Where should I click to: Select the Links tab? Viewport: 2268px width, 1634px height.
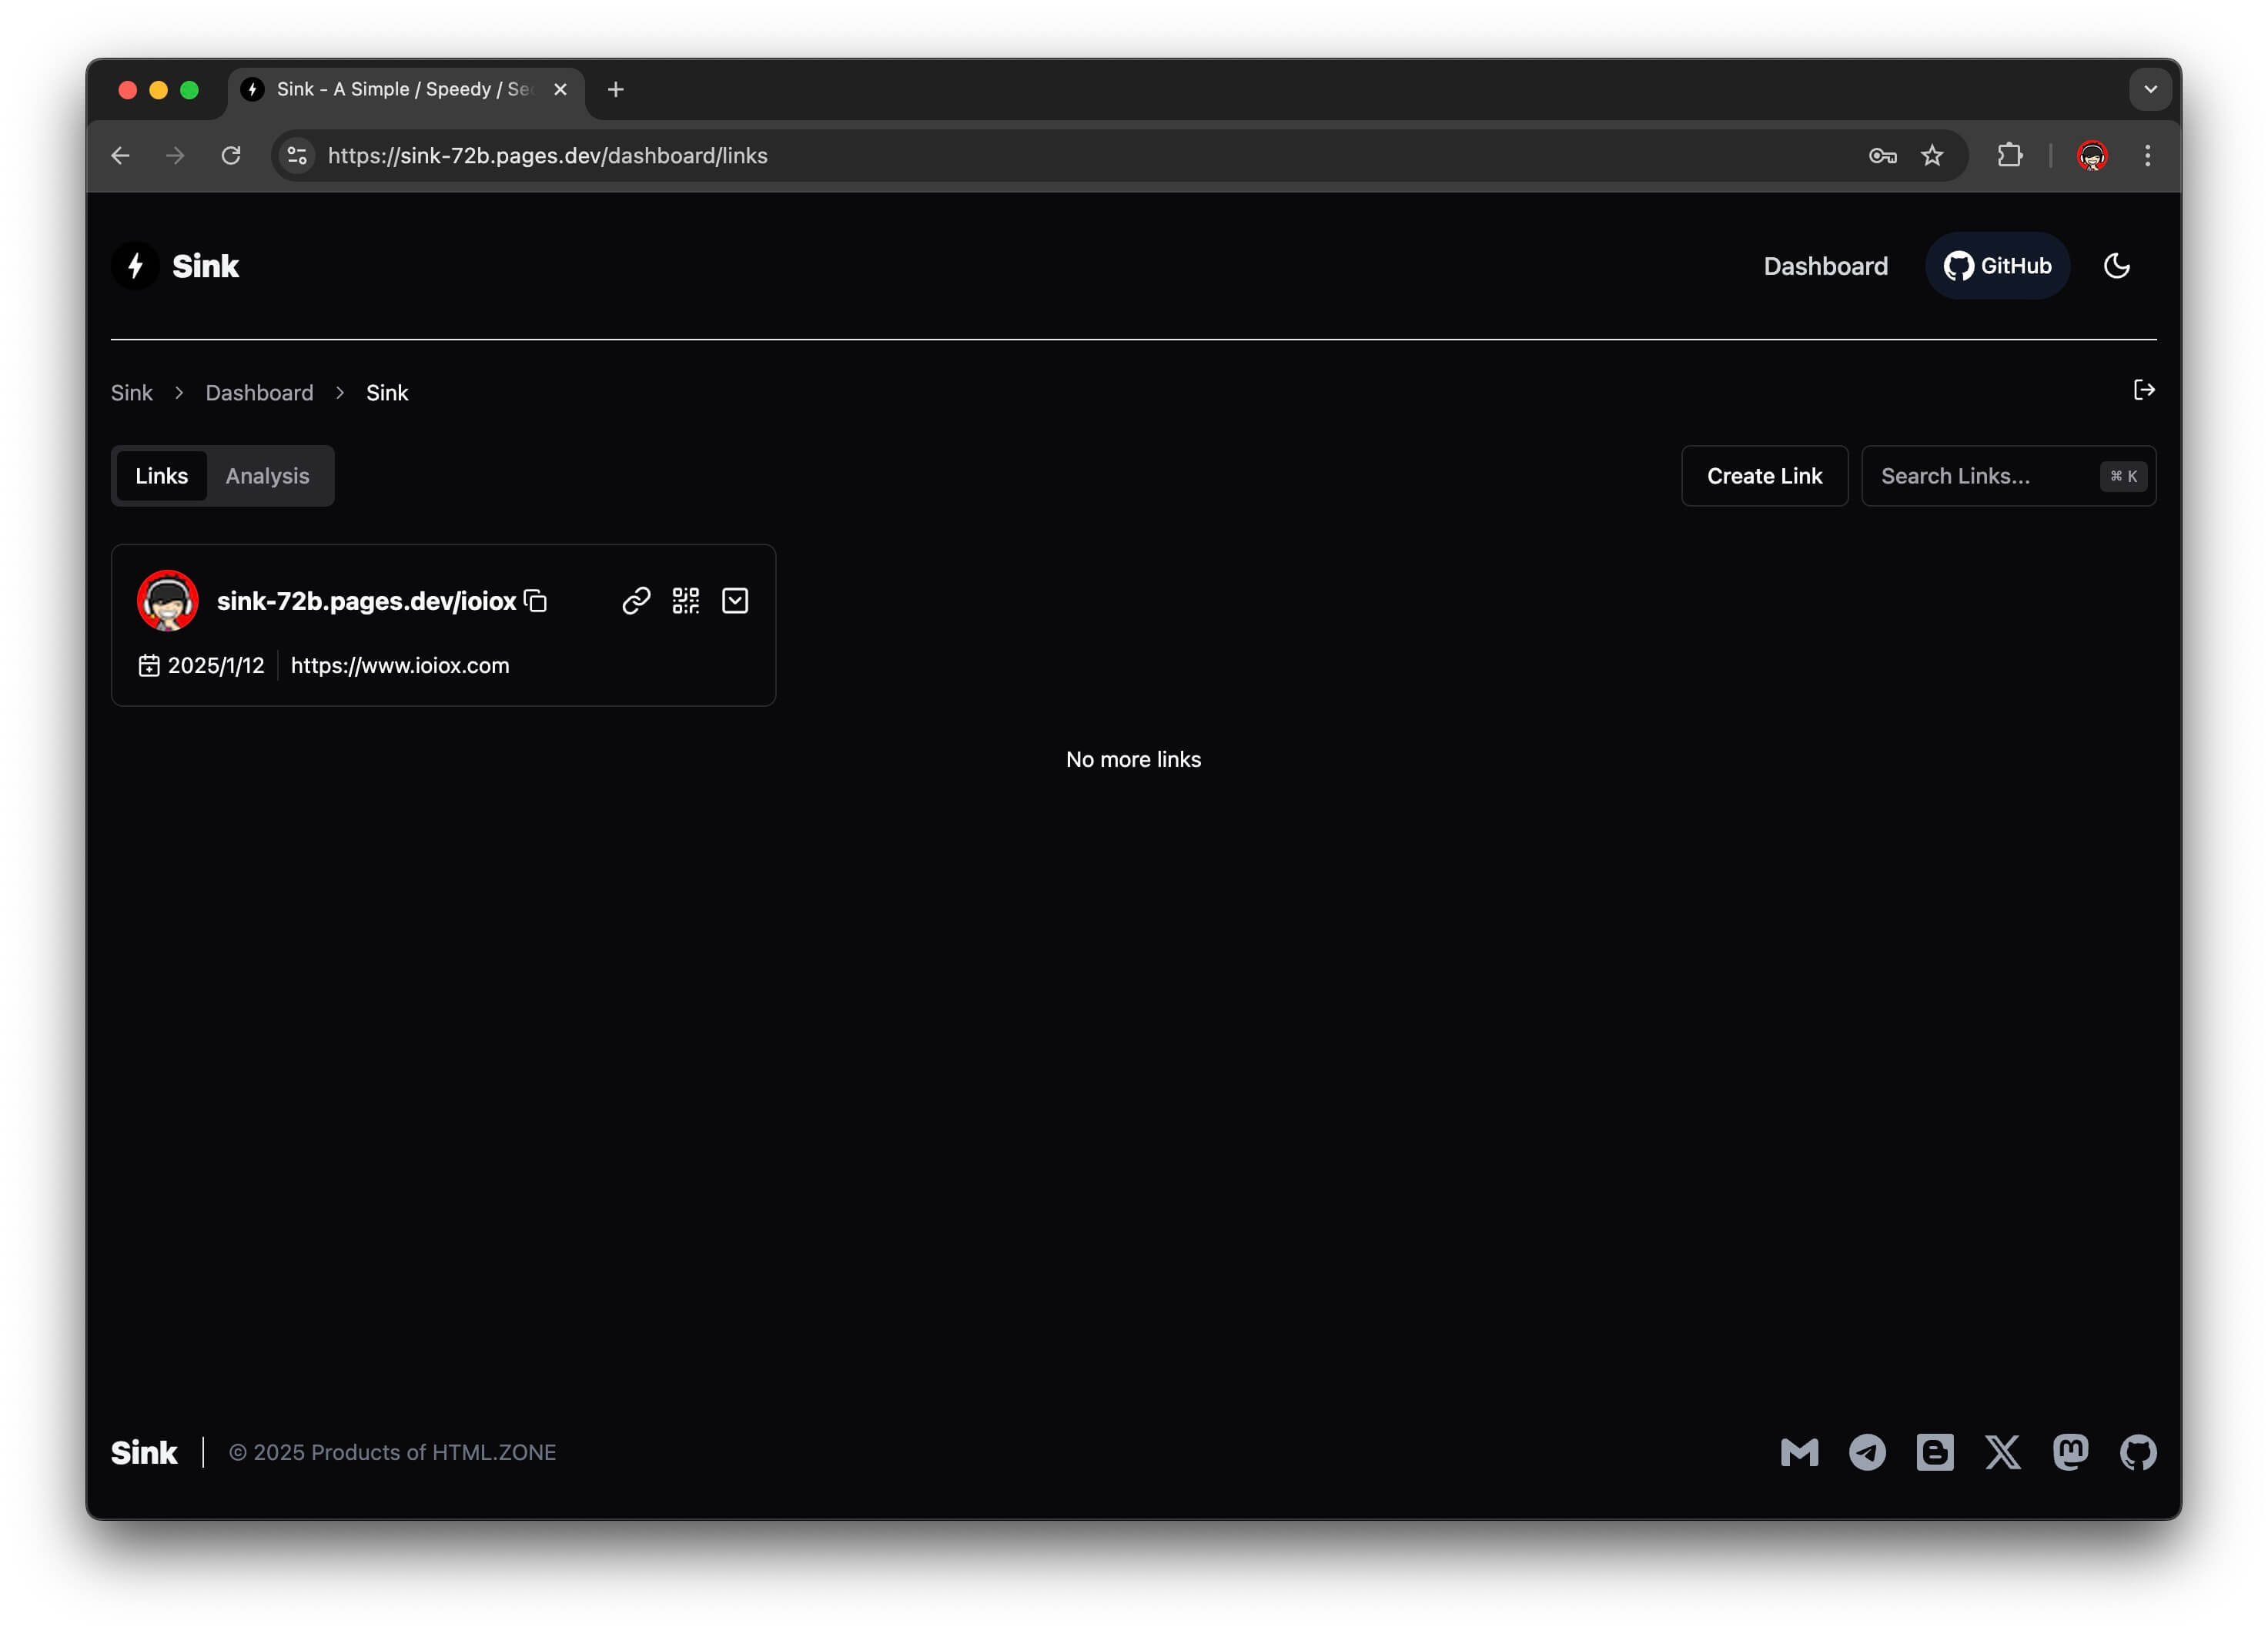[162, 476]
